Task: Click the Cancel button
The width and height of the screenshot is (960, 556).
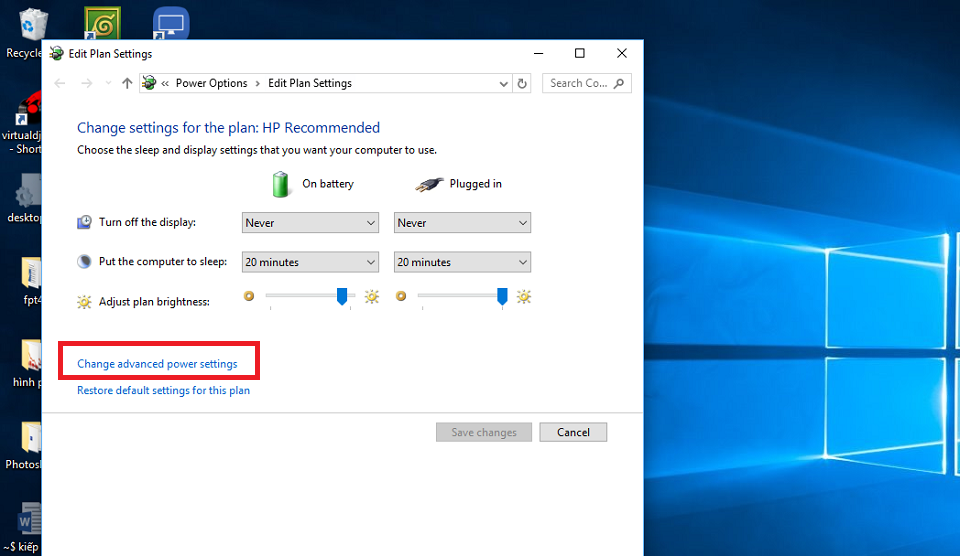Action: (573, 432)
